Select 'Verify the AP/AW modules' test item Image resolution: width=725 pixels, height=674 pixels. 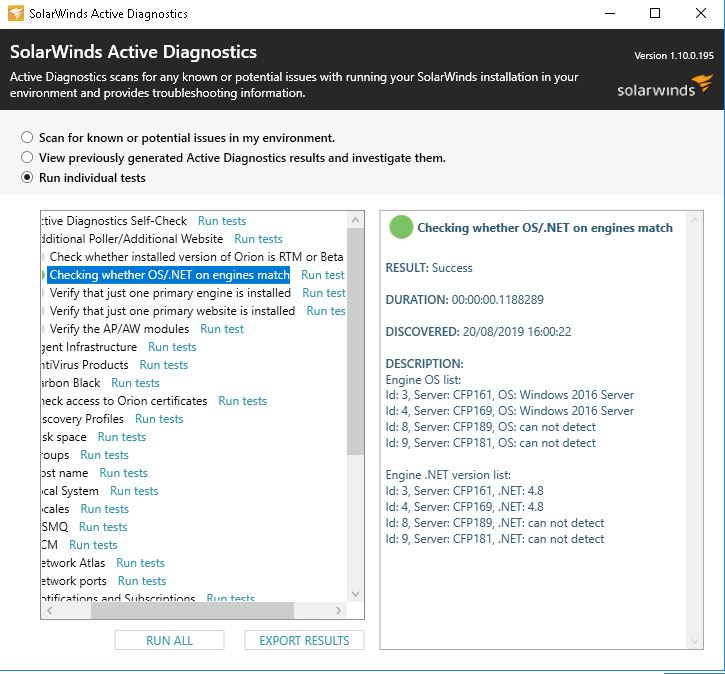(x=119, y=329)
